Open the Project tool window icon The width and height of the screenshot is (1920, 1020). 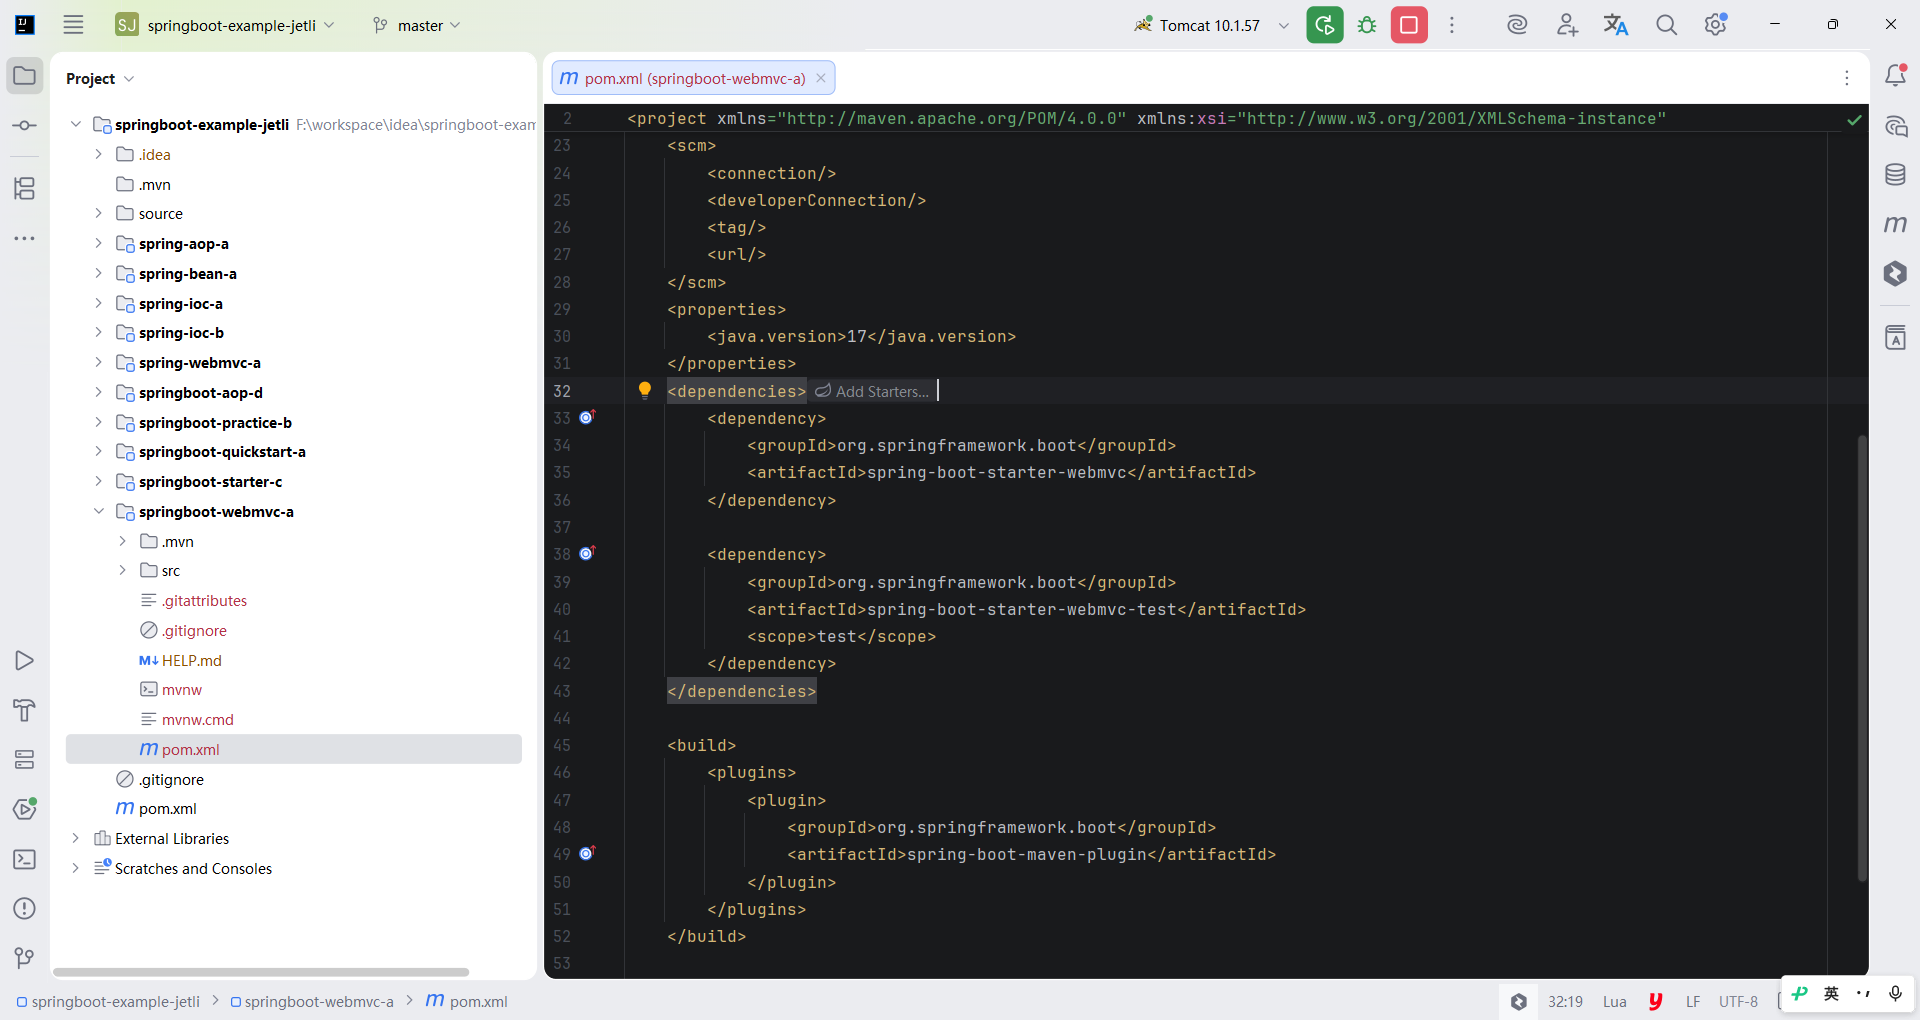pyautogui.click(x=25, y=76)
